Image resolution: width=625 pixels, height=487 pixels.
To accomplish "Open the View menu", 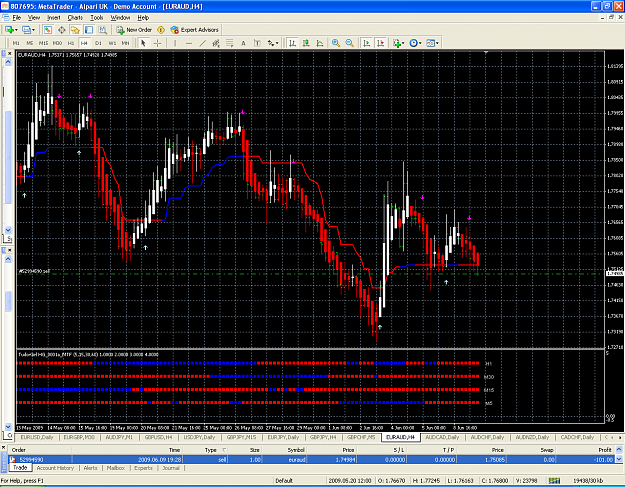I will point(34,18).
